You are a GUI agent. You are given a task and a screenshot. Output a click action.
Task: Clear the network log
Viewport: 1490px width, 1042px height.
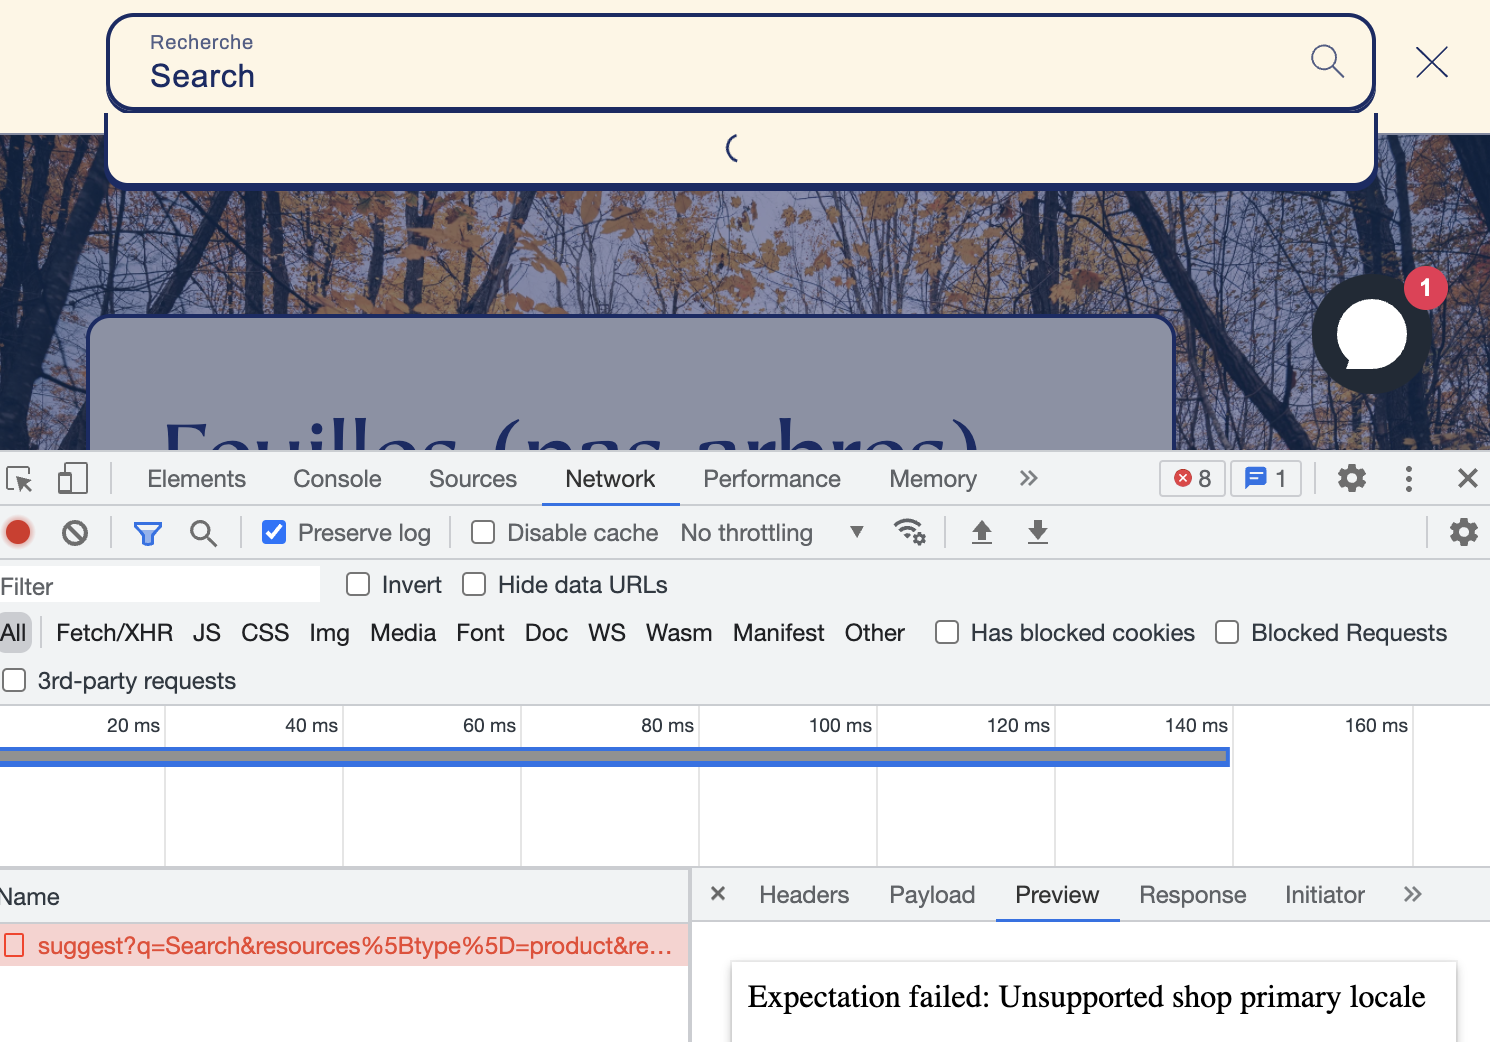click(x=75, y=533)
